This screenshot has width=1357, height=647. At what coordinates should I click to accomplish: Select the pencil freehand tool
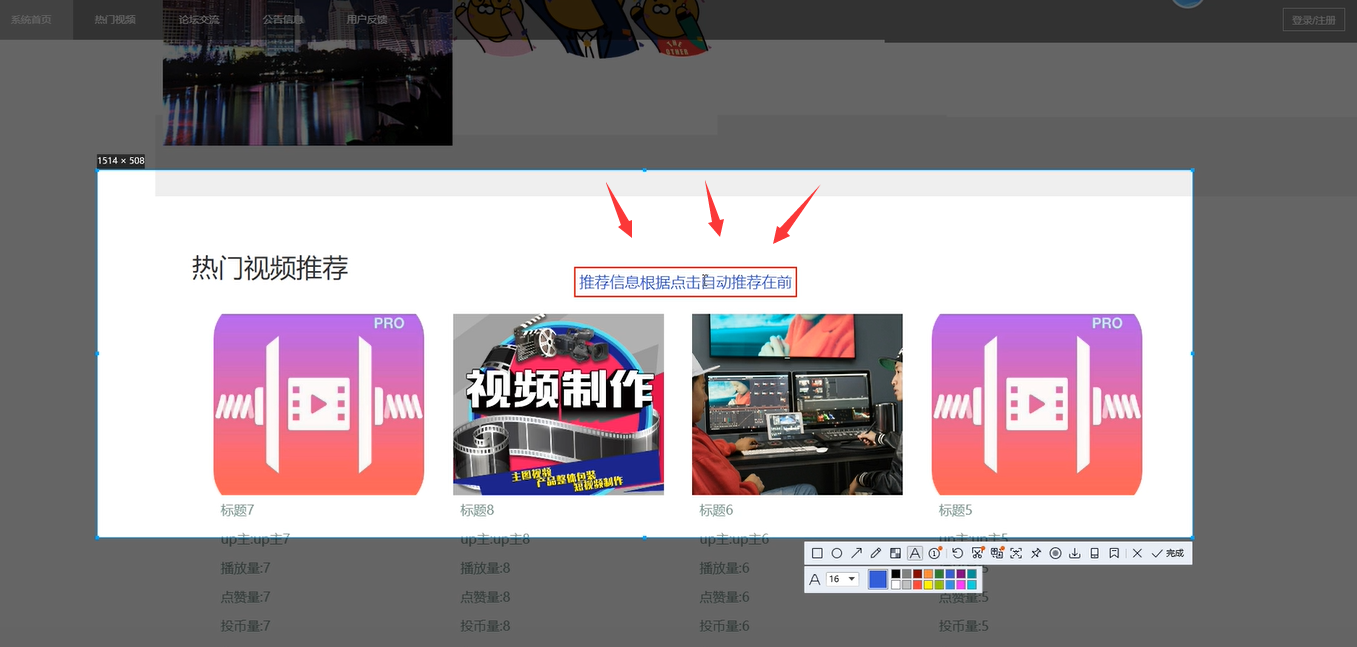pyautogui.click(x=876, y=553)
